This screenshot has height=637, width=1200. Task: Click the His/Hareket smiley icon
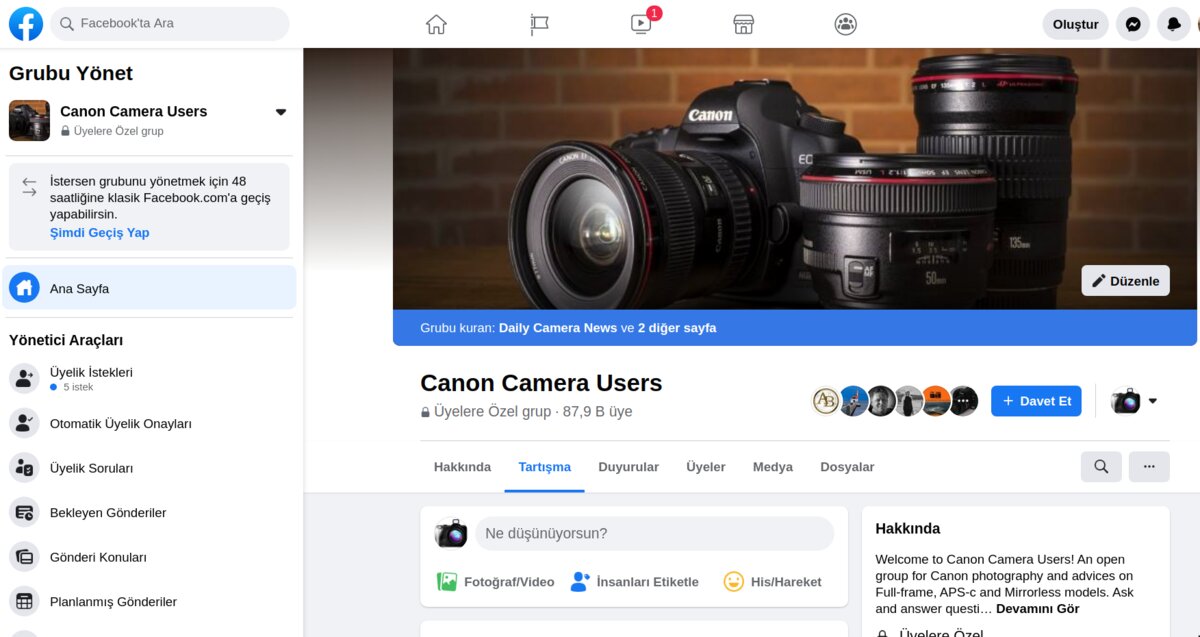tap(734, 581)
